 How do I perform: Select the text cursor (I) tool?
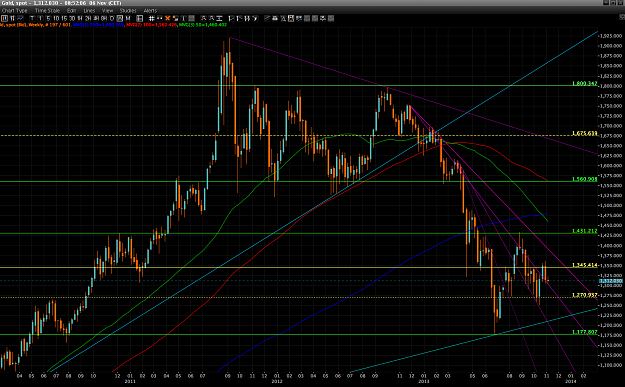[183, 18]
